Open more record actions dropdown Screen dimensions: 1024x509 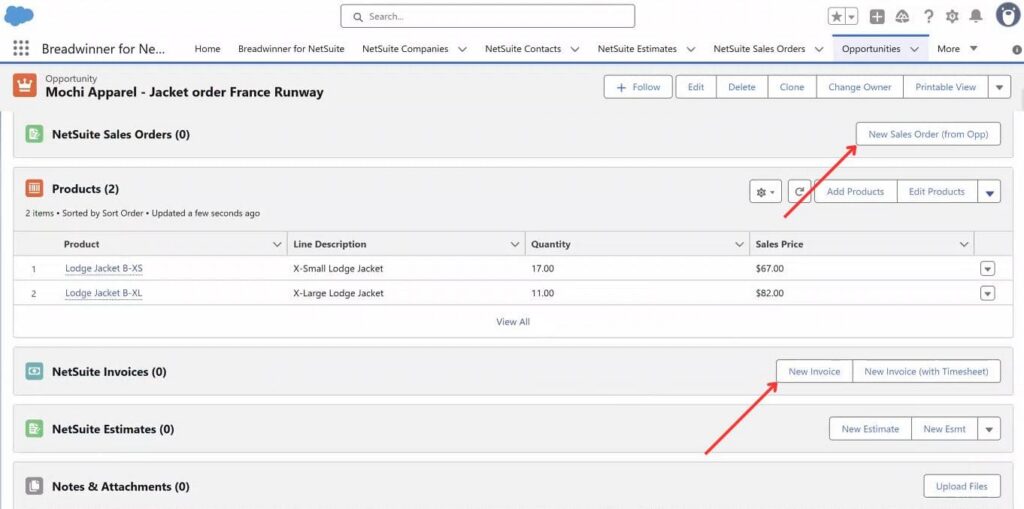click(x=999, y=87)
